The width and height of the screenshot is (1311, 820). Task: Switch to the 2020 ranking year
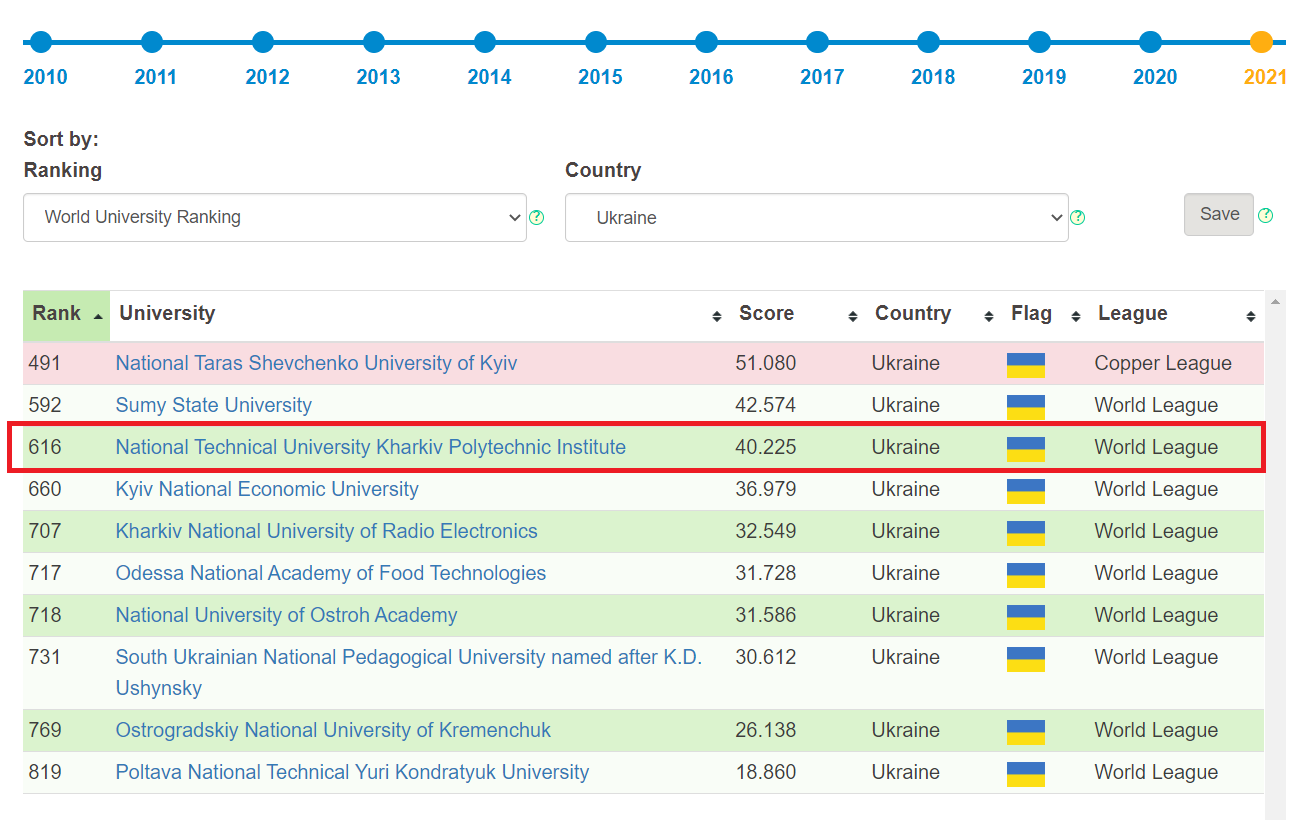(x=1151, y=42)
